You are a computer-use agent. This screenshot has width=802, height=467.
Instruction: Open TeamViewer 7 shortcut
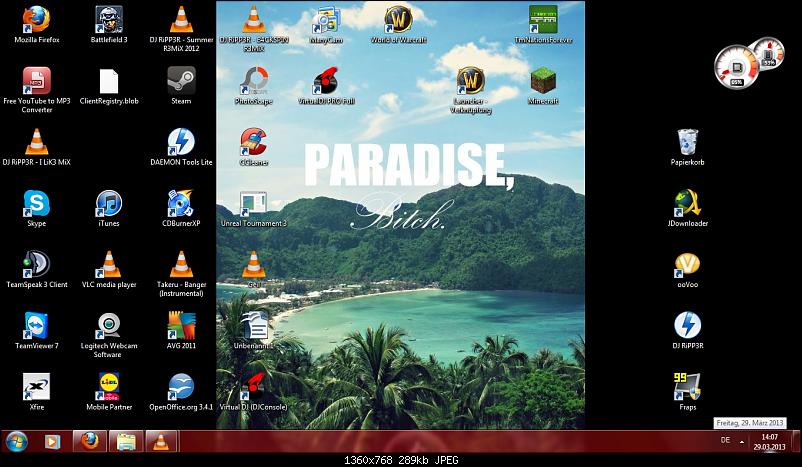click(36, 326)
